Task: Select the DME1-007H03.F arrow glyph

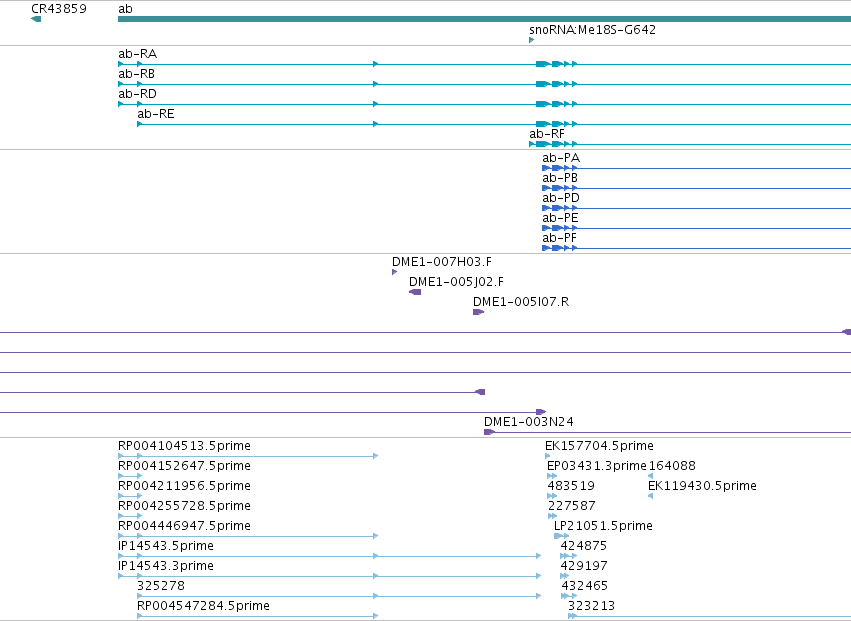Action: click(x=395, y=272)
